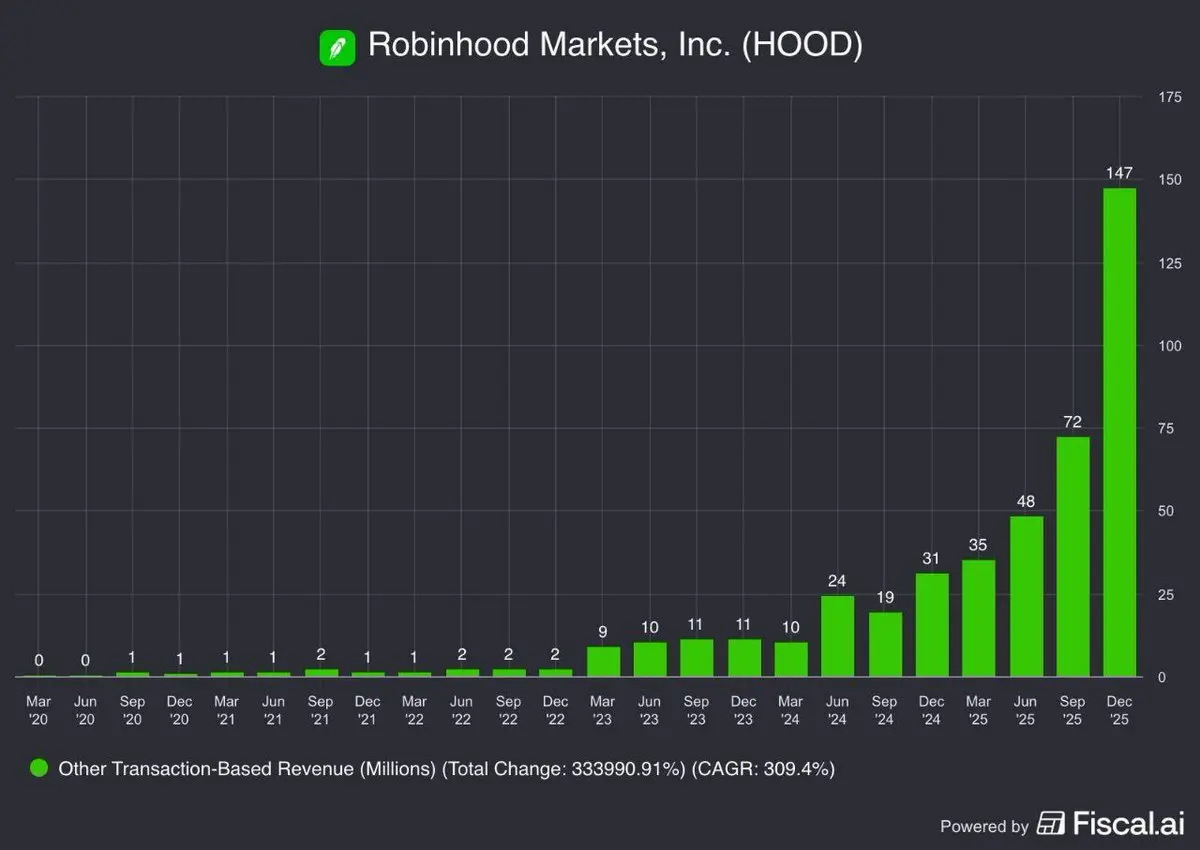The height and width of the screenshot is (850, 1200).
Task: Click the value label 24
Action: click(x=838, y=581)
